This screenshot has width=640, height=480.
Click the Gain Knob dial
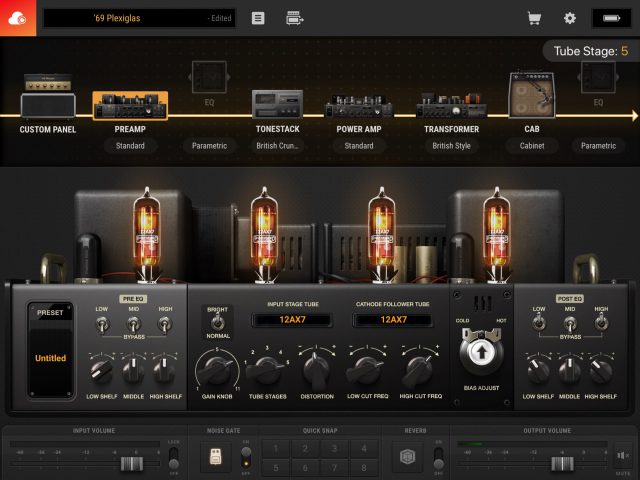point(217,371)
